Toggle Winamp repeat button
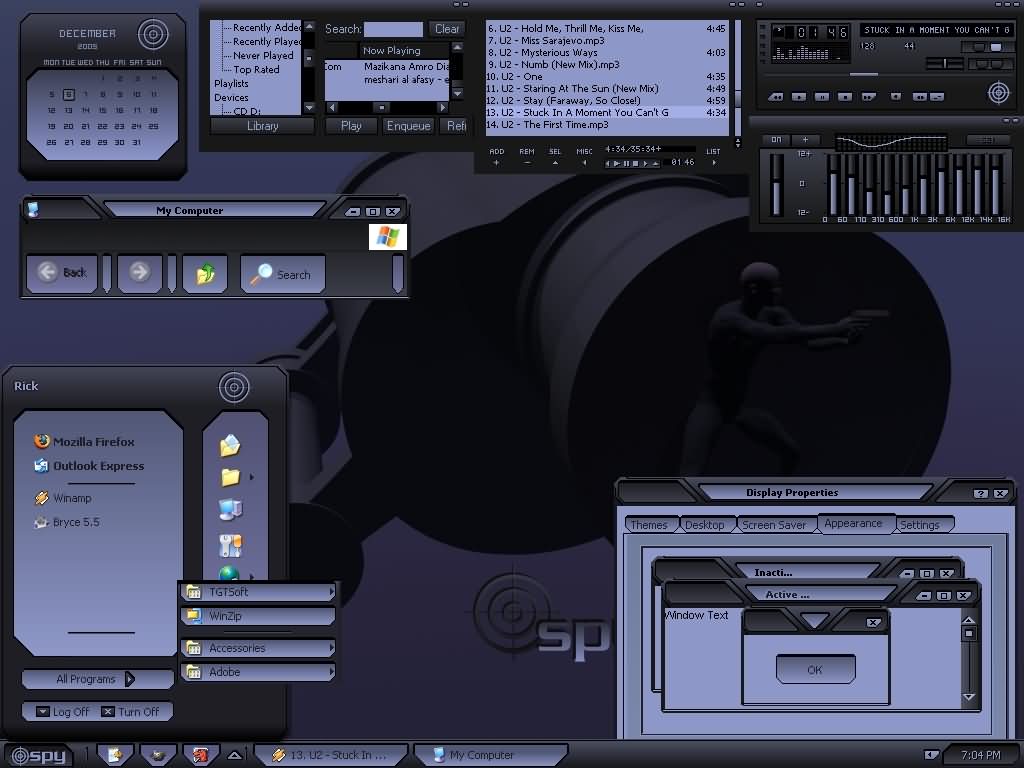 (x=937, y=97)
